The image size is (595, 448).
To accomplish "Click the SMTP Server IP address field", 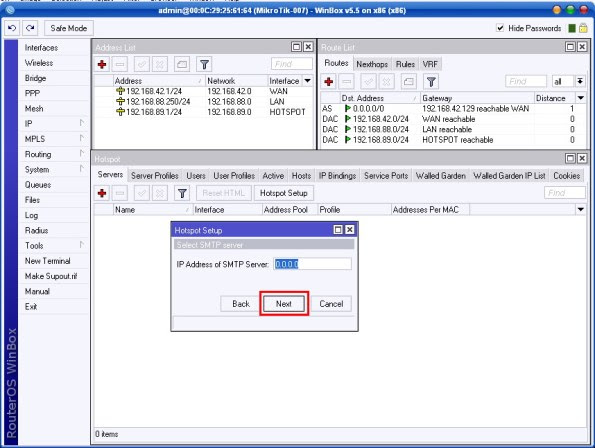I will click(x=312, y=264).
